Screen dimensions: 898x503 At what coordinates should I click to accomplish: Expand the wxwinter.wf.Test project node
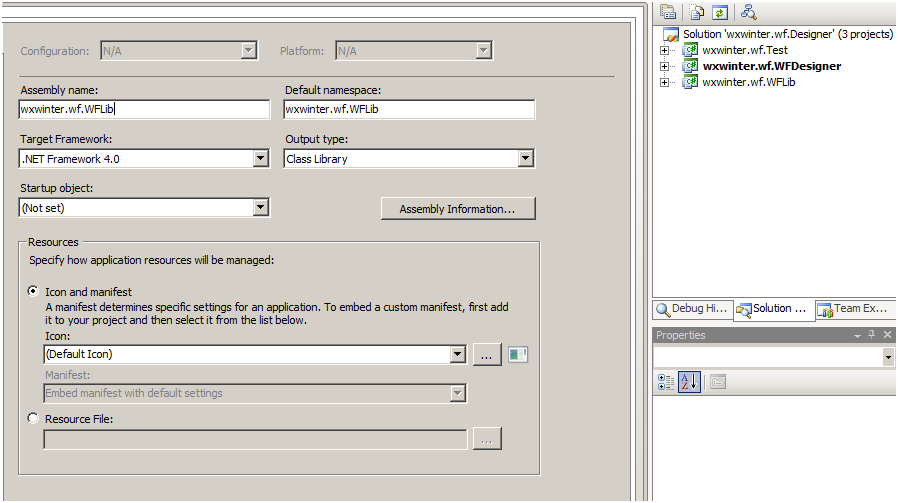click(664, 50)
